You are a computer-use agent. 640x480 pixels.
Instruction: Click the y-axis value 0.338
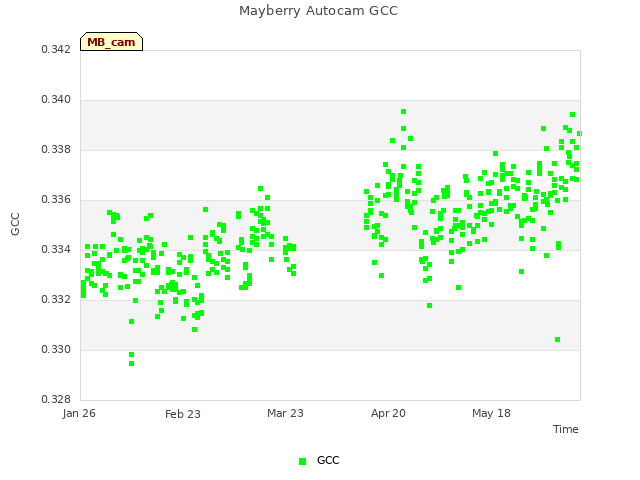click(x=56, y=149)
